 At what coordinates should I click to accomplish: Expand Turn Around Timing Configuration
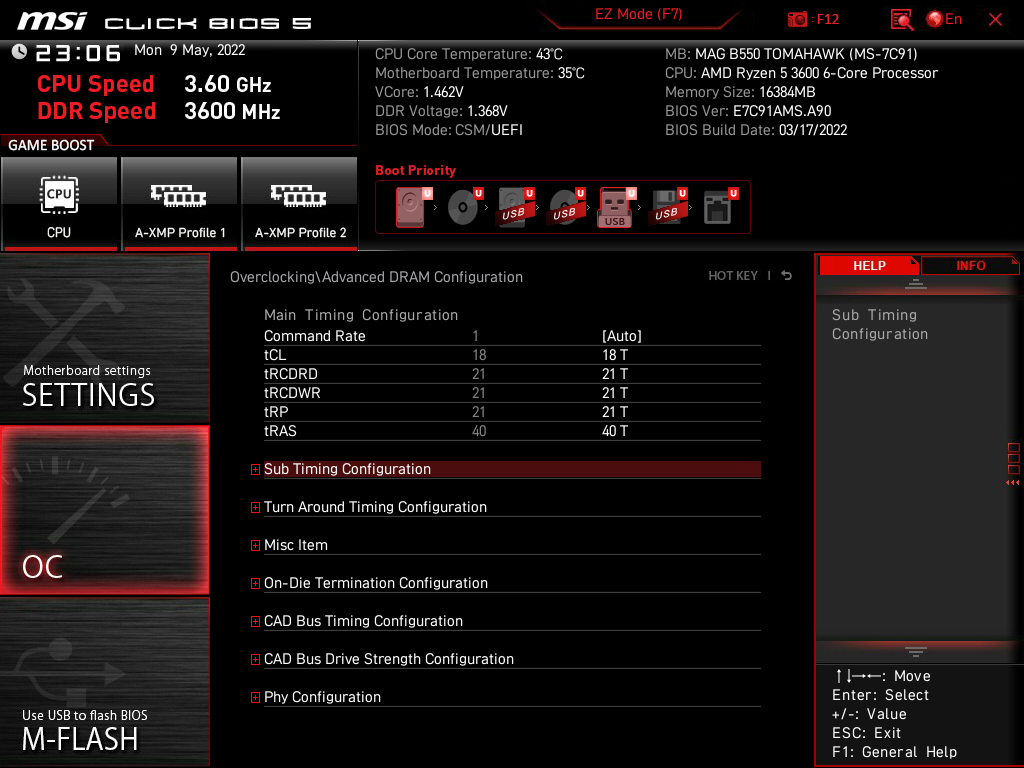tap(512, 507)
